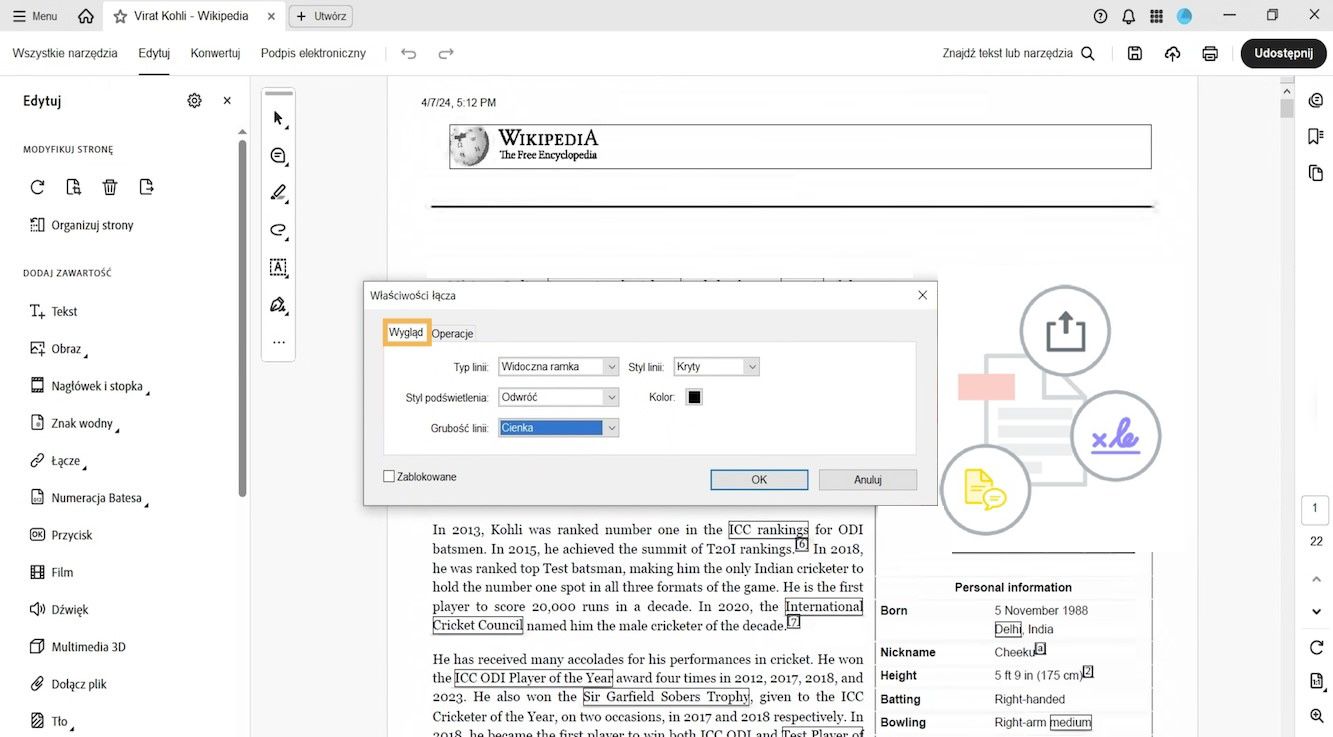The height and width of the screenshot is (737, 1333).
Task: Click the Znajdź tekst lub narzędzia search
Action: [1019, 53]
